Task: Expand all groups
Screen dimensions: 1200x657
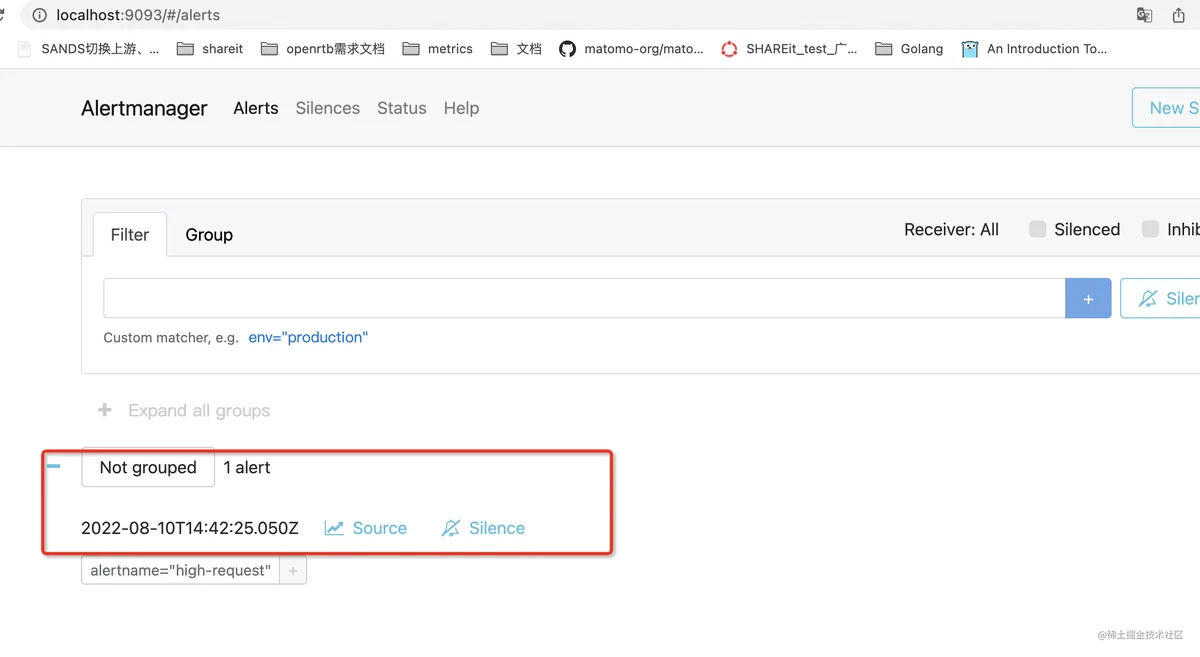Action: [x=184, y=411]
